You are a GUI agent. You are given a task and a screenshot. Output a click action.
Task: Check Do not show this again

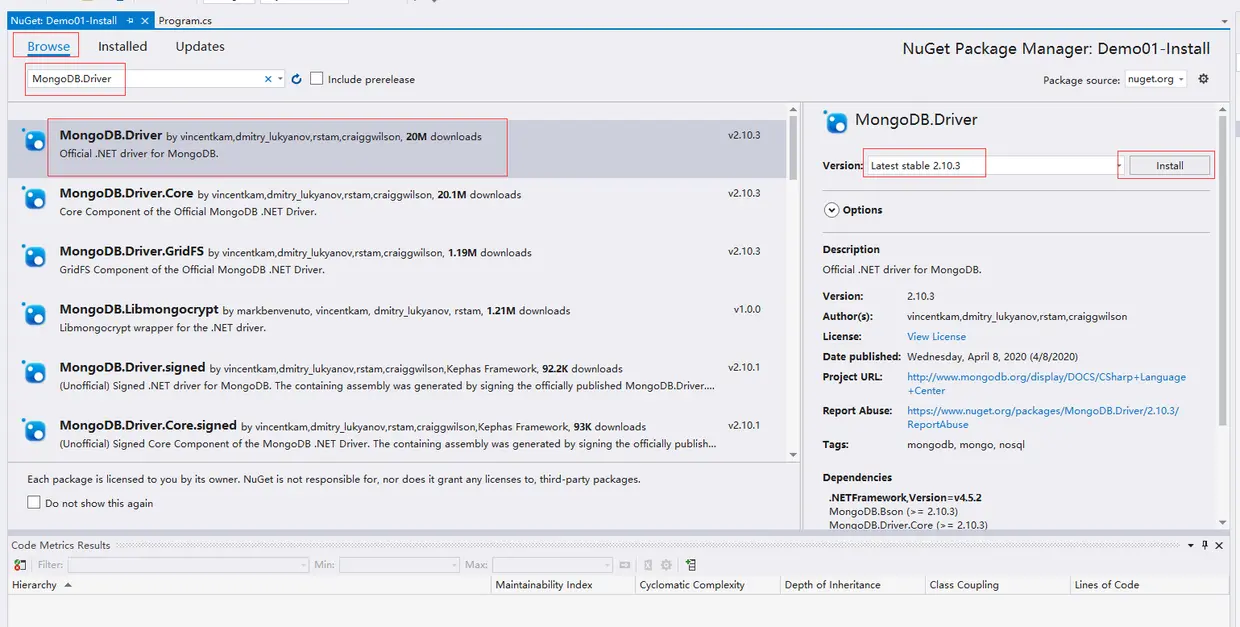coord(34,503)
